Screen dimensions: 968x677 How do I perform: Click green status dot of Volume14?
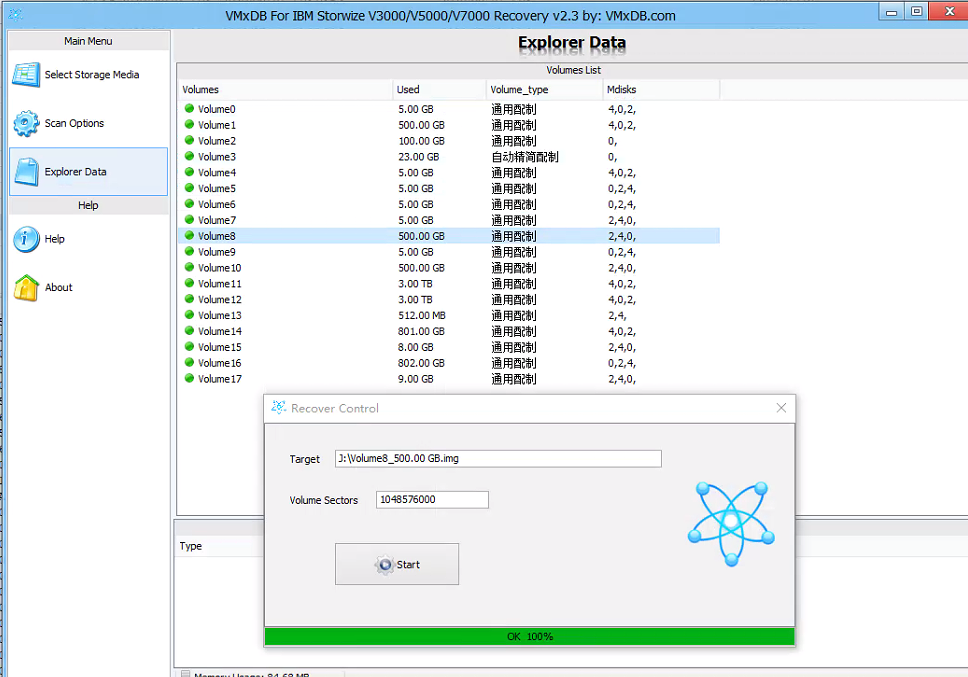click(190, 331)
